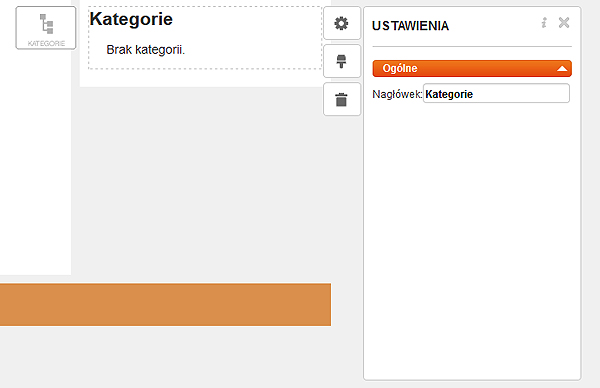Click the Nagłówek label
This screenshot has width=600, height=388.
(x=397, y=94)
